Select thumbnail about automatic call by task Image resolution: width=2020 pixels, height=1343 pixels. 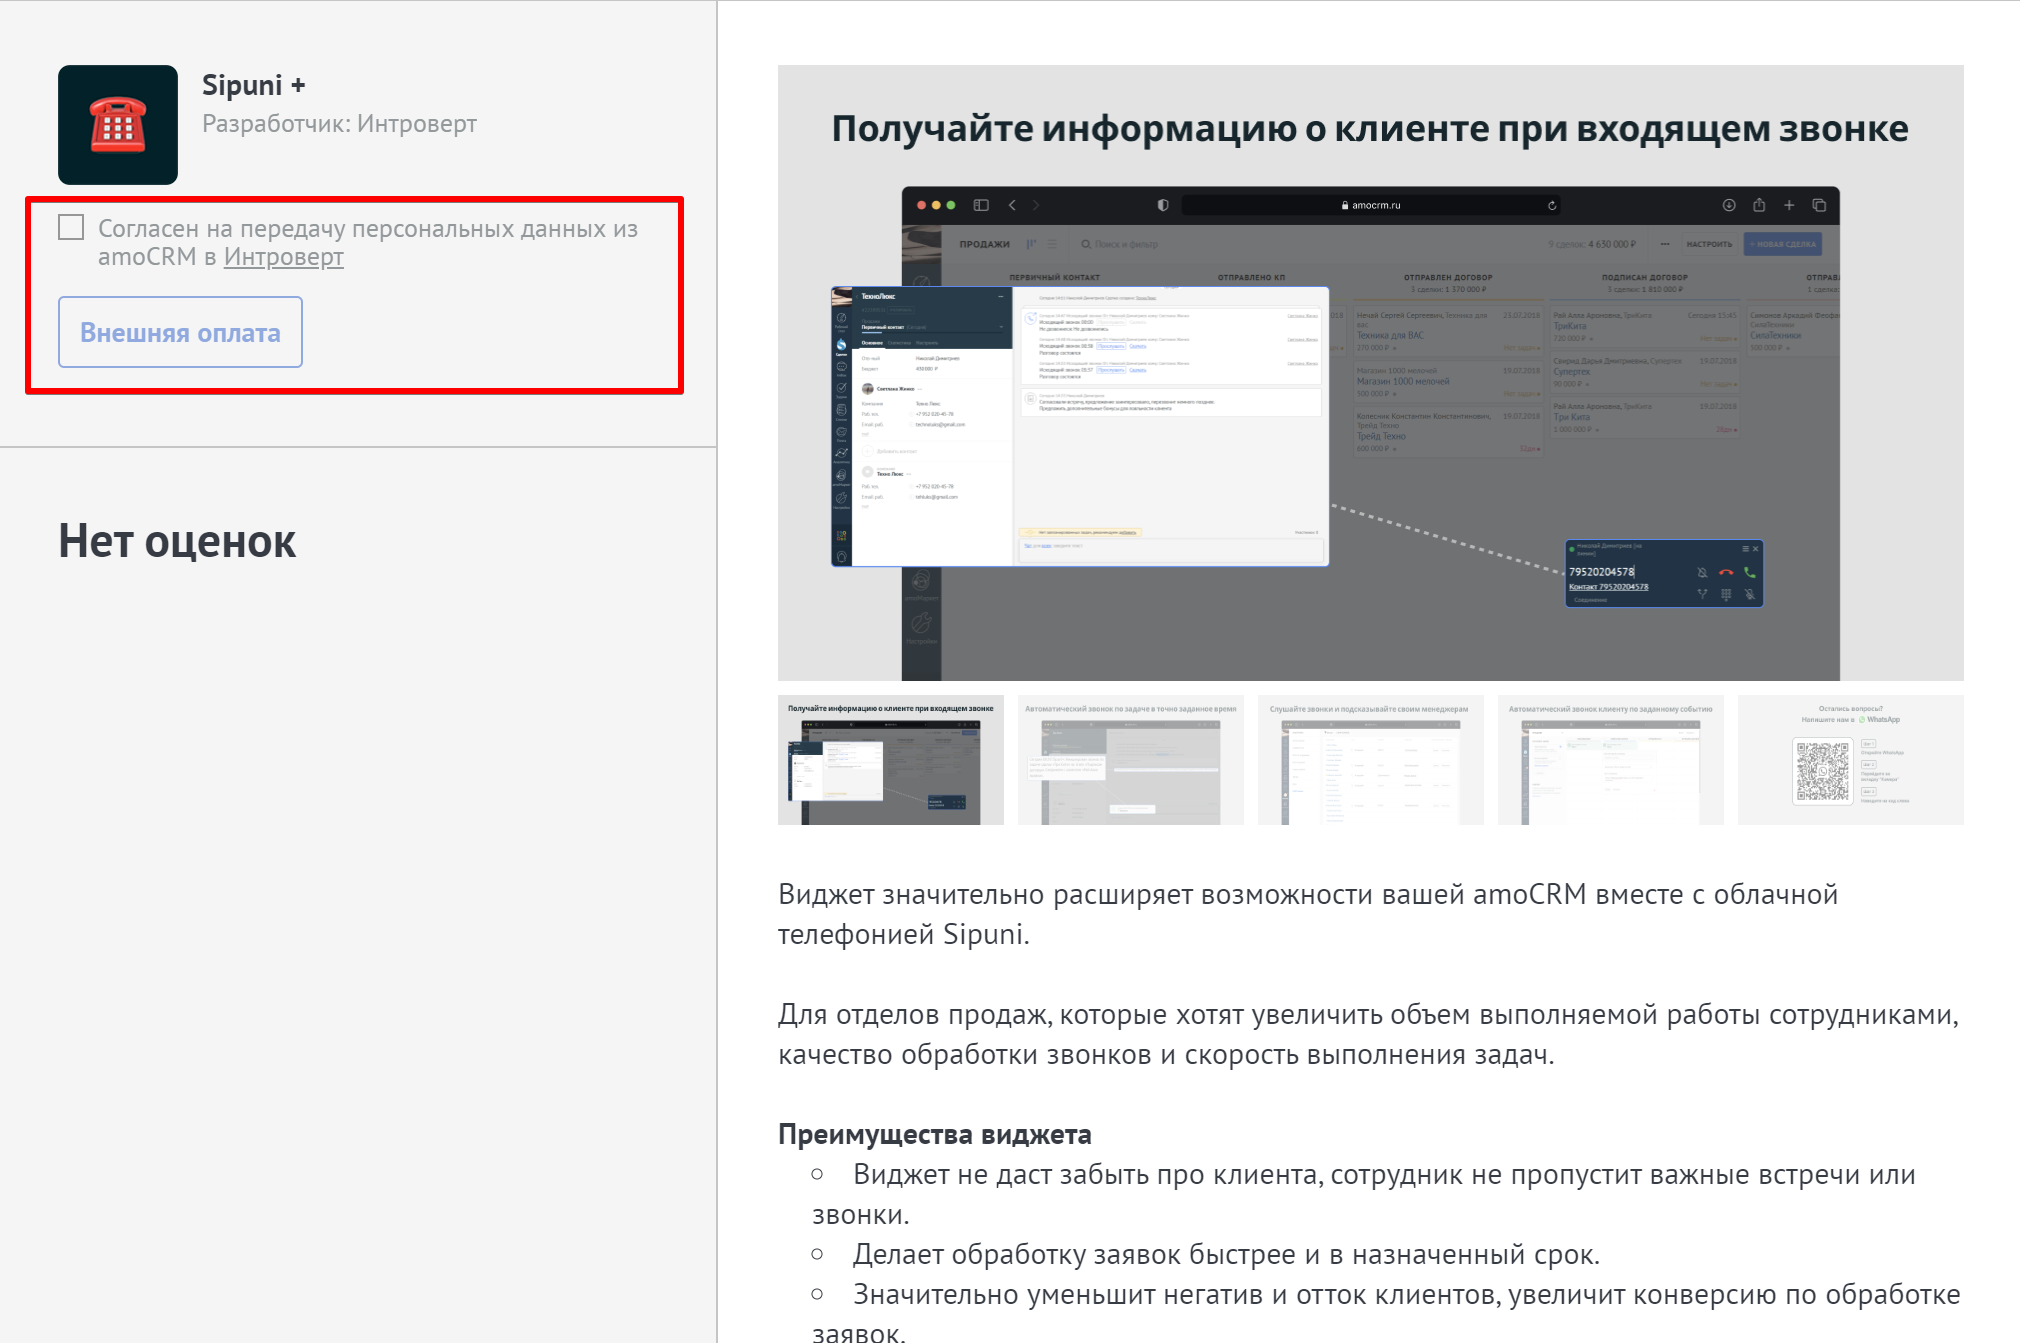tap(1131, 760)
